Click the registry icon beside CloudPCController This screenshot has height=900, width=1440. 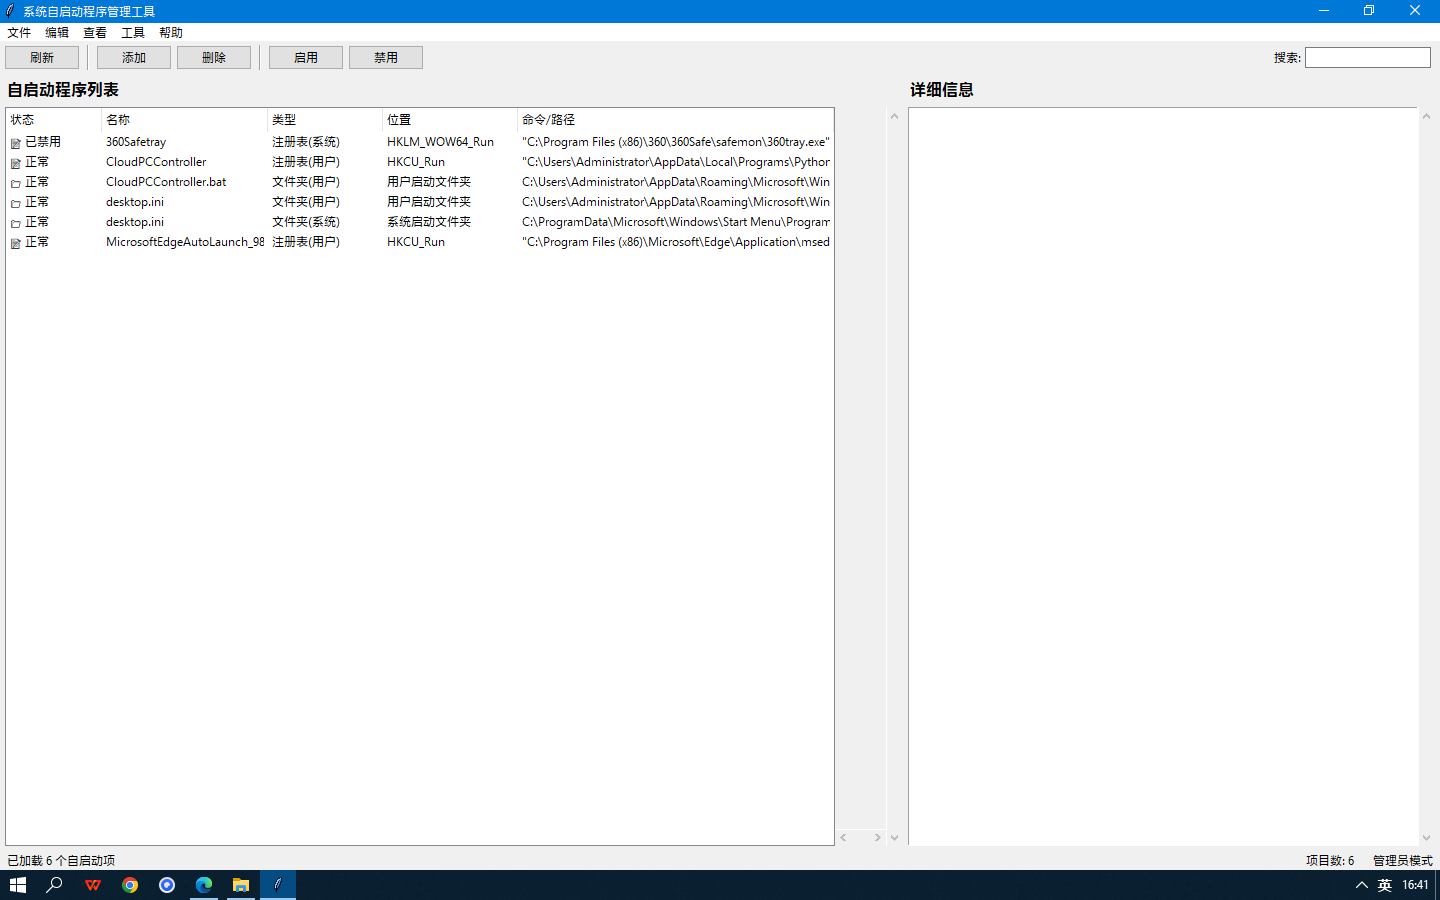[15, 161]
